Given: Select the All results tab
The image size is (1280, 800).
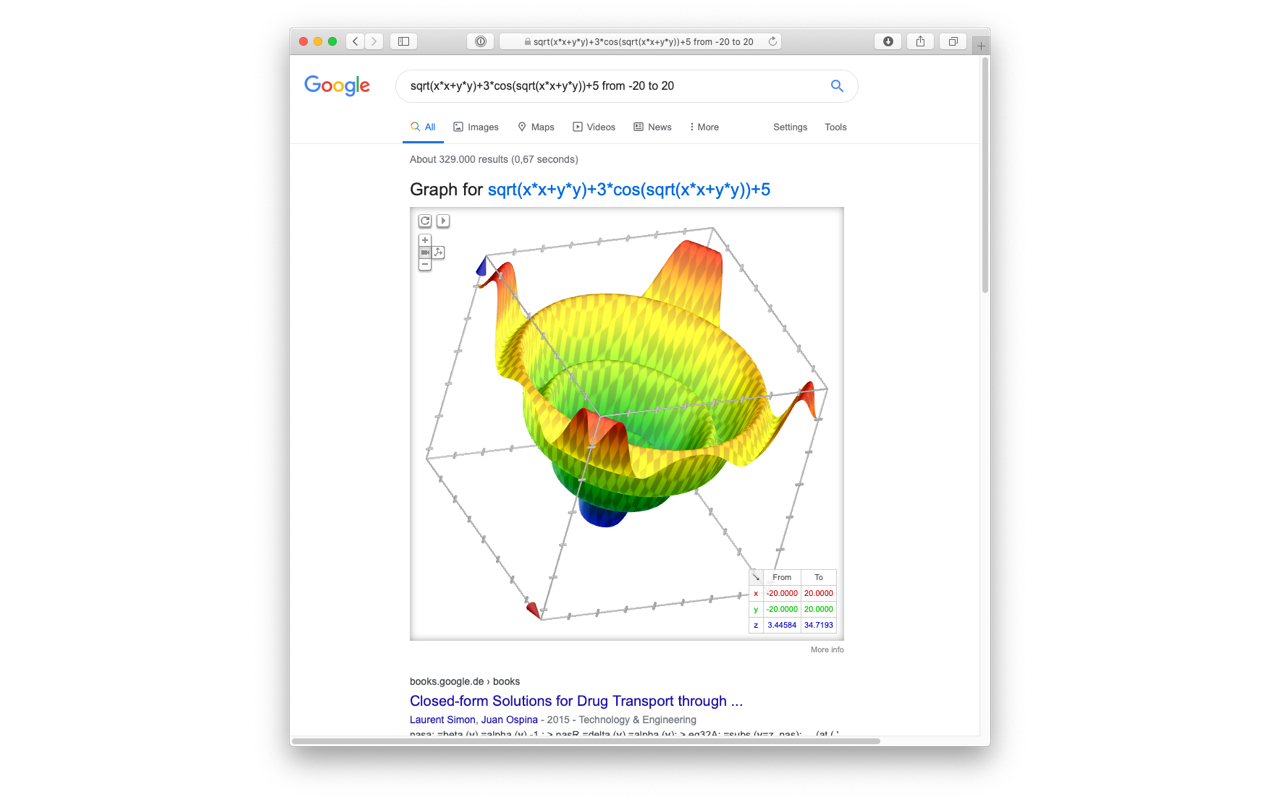Looking at the screenshot, I should point(423,127).
